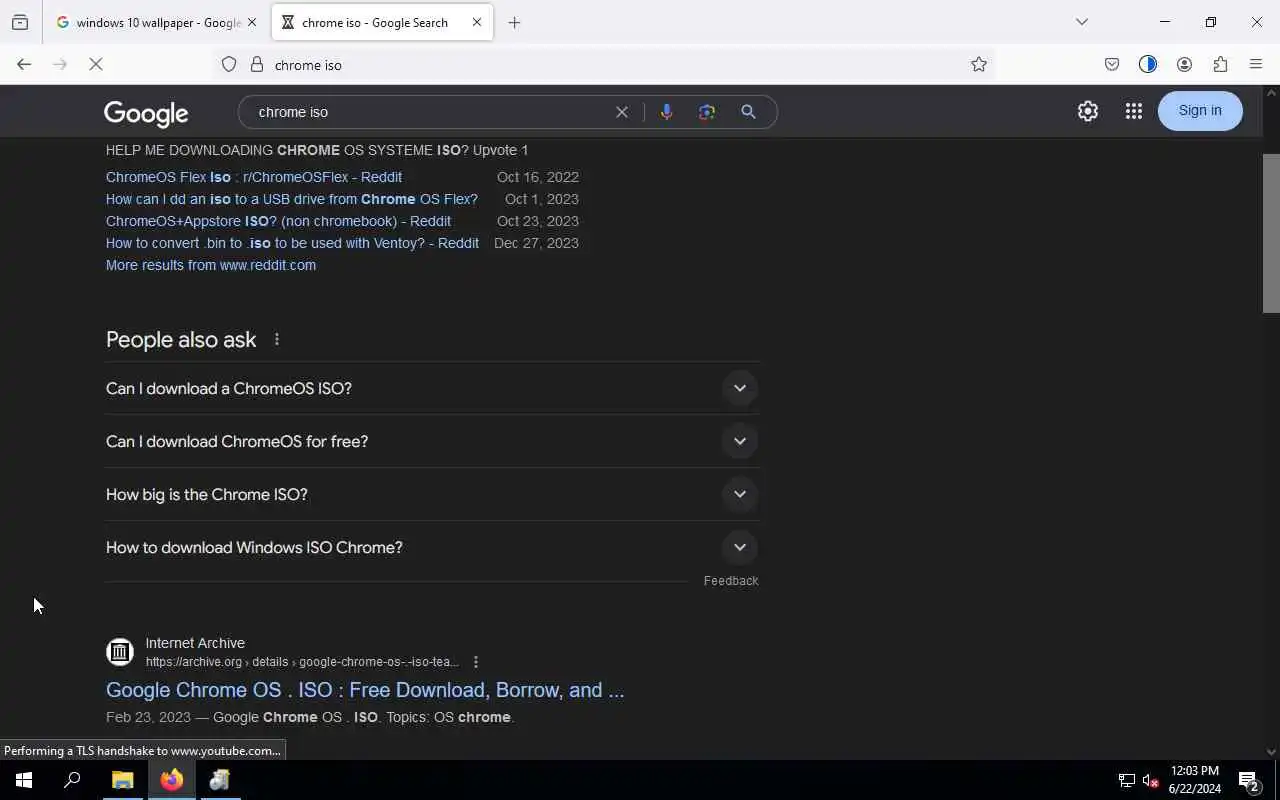The width and height of the screenshot is (1280, 800).
Task: Click the People also ask heading
Action: click(181, 340)
